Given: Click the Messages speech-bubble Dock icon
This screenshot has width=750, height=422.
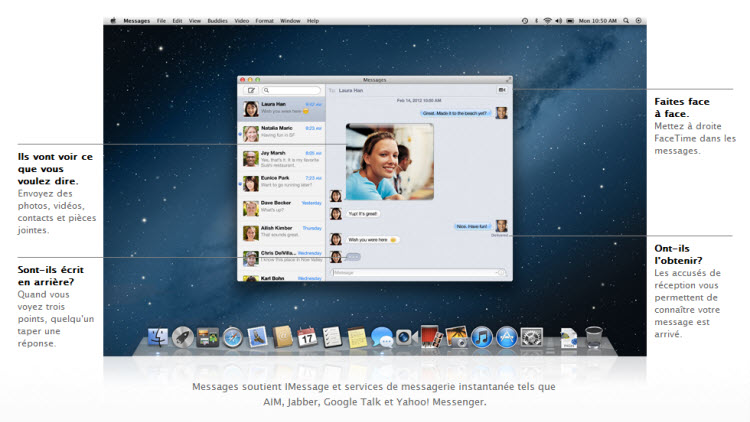Looking at the screenshot, I should tap(382, 337).
